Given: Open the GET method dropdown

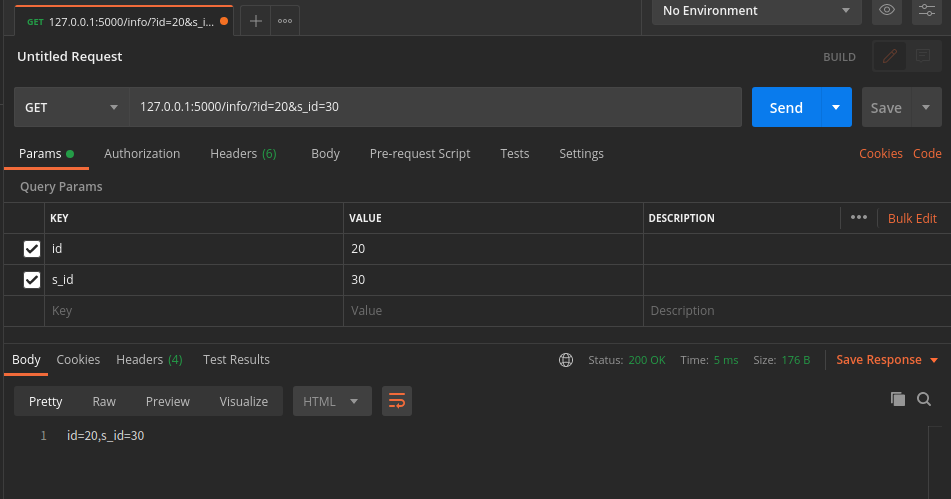Looking at the screenshot, I should pyautogui.click(x=71, y=107).
